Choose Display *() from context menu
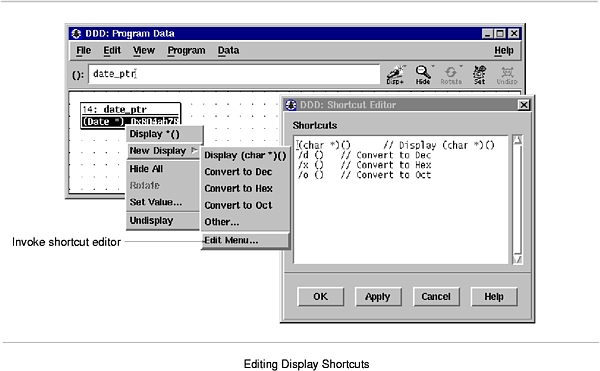Screen dimensions: 600x371 coord(165,134)
